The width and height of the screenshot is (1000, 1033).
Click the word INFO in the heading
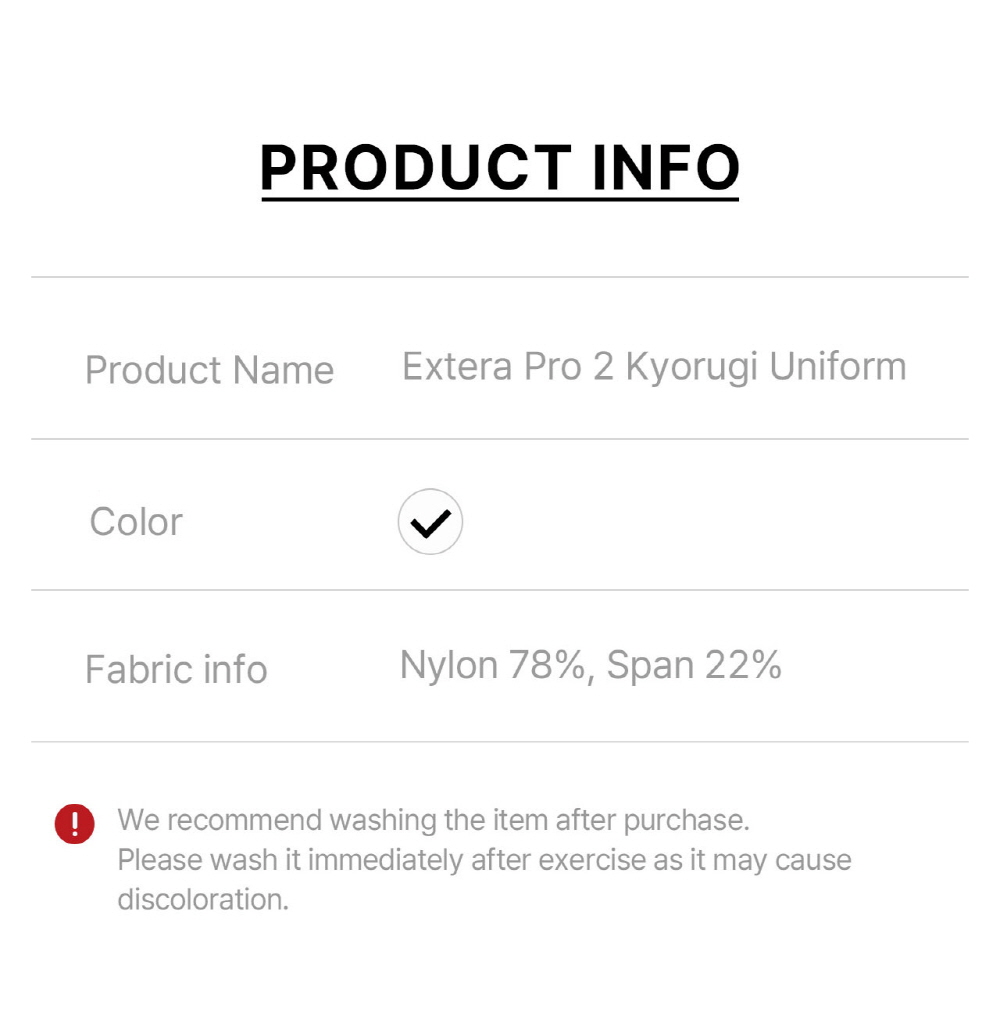[665, 168]
